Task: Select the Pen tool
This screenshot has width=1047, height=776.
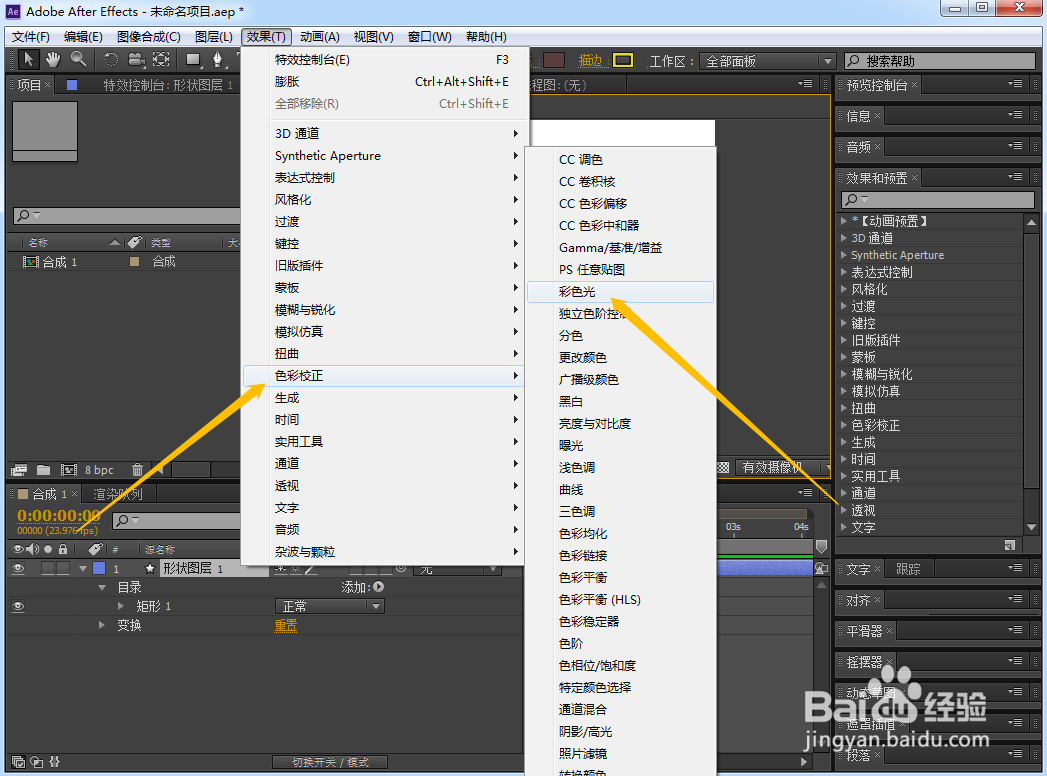Action: pyautogui.click(x=218, y=59)
